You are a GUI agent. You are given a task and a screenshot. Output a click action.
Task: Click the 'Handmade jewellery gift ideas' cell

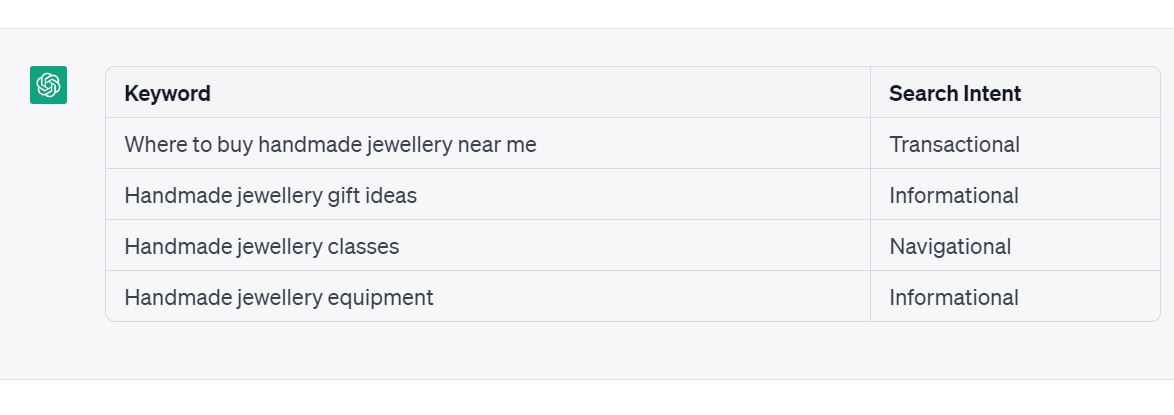pos(487,195)
